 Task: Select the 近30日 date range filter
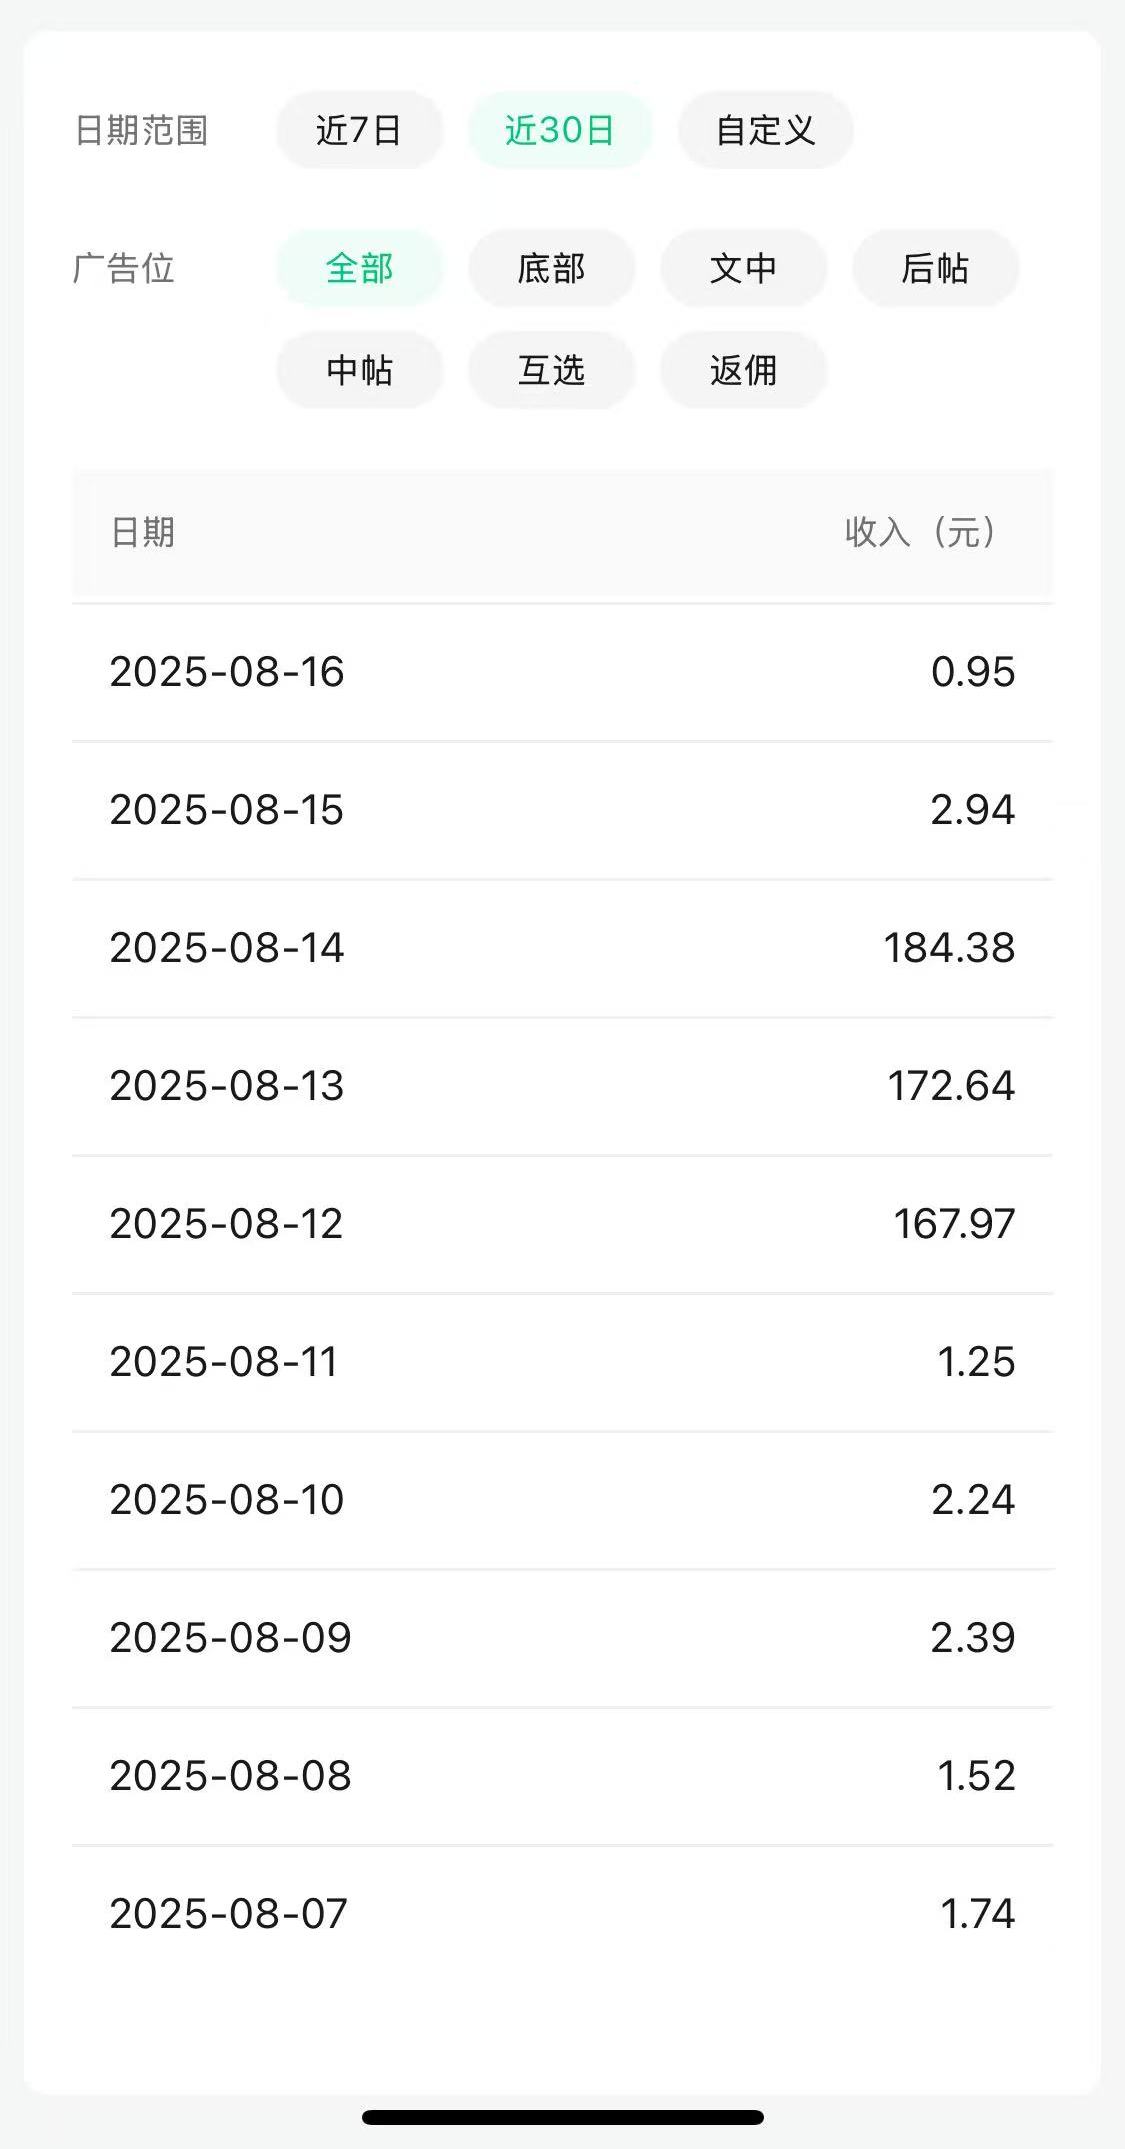pyautogui.click(x=560, y=130)
